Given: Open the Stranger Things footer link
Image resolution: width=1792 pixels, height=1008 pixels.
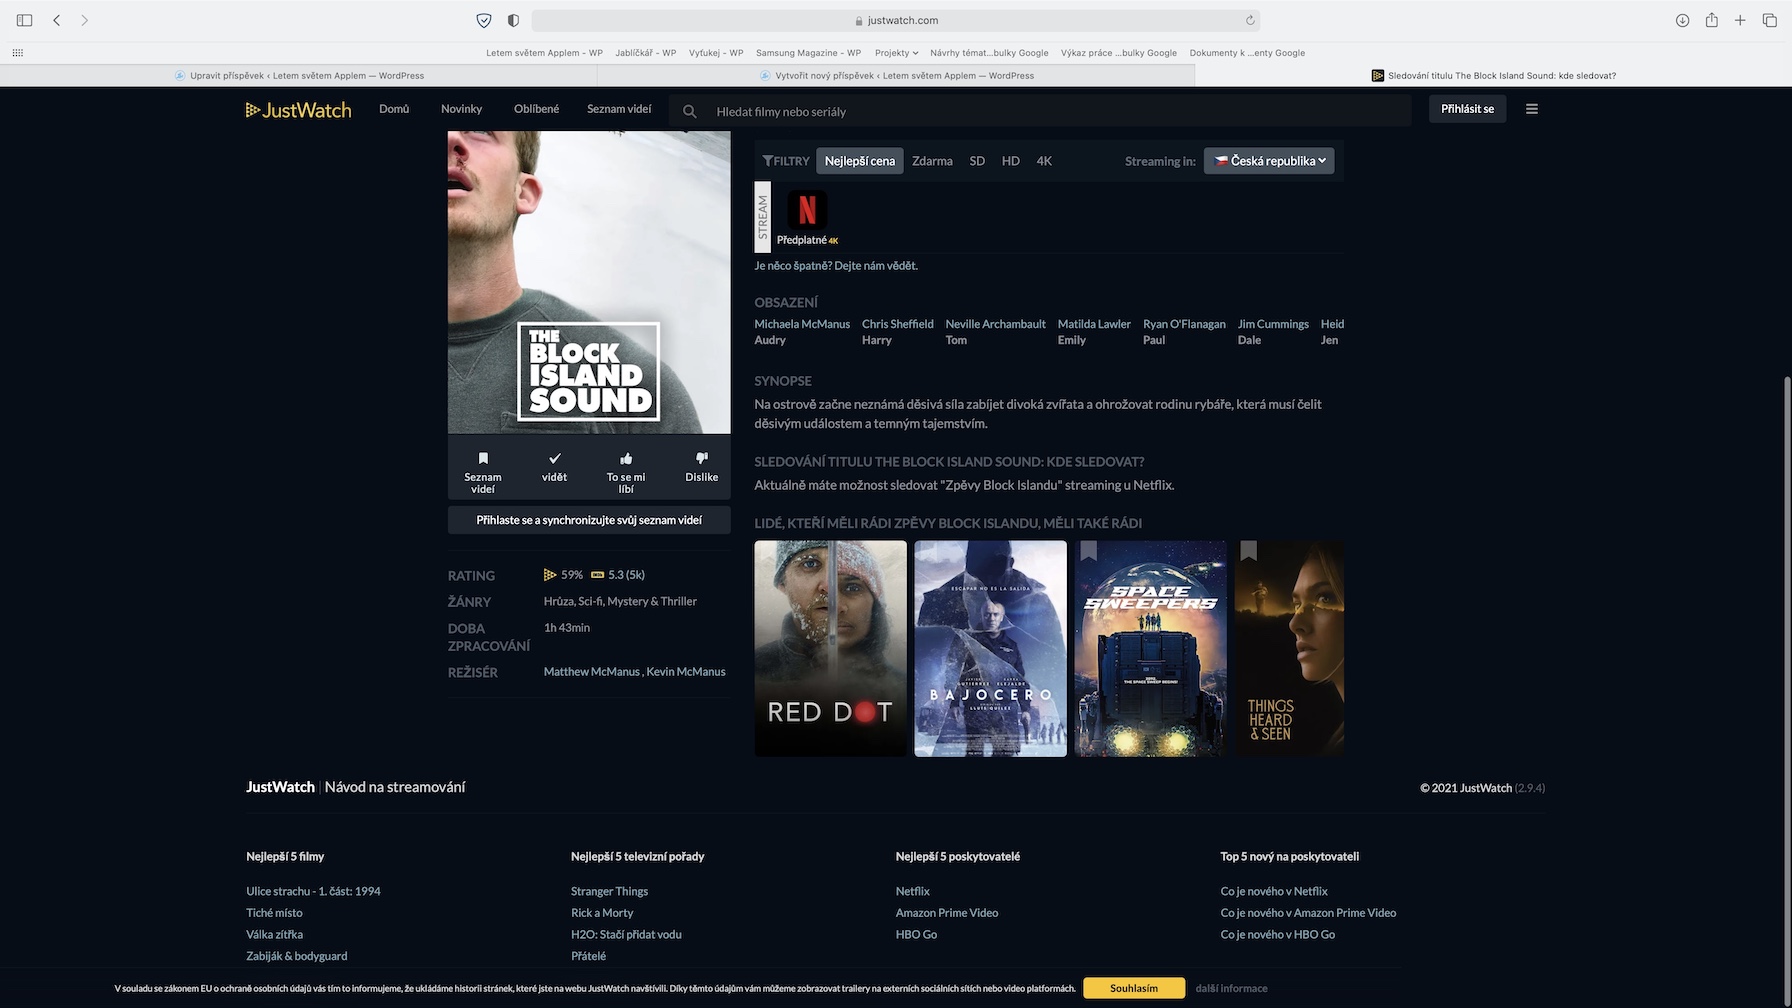Looking at the screenshot, I should 609,891.
